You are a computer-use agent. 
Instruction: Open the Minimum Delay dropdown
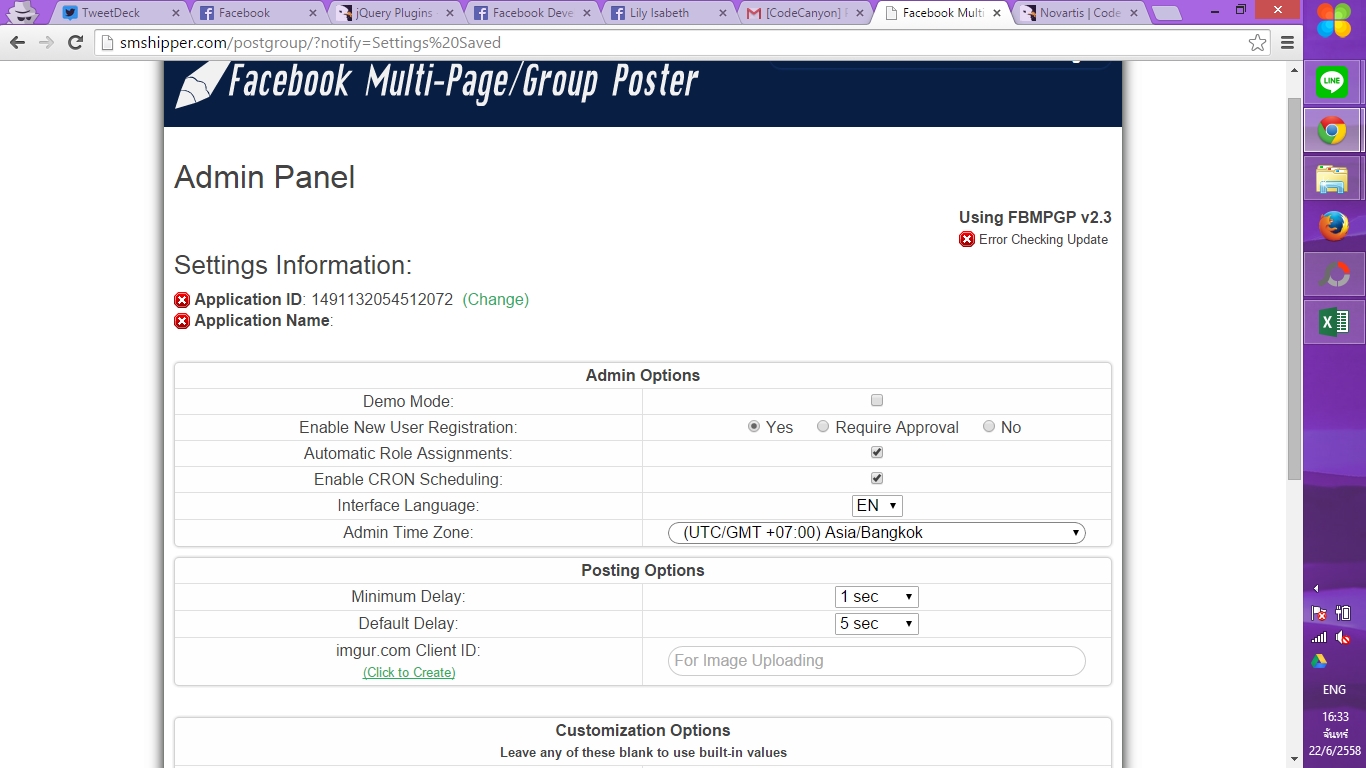(877, 597)
